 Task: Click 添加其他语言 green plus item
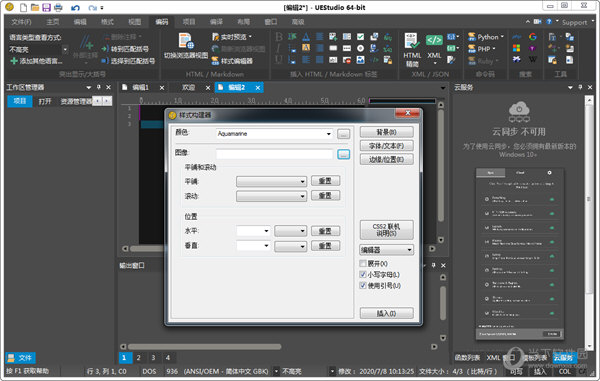point(36,61)
